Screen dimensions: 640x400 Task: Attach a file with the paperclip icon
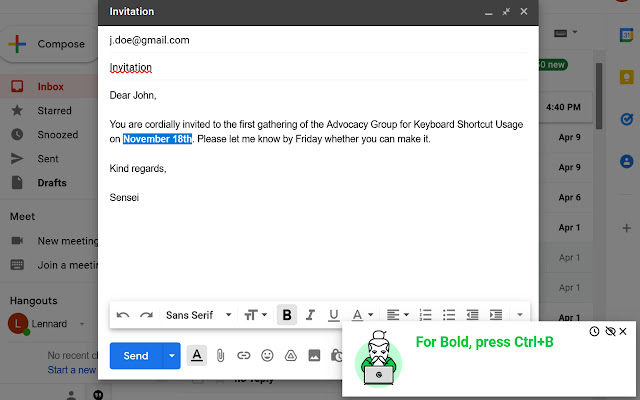[220, 356]
